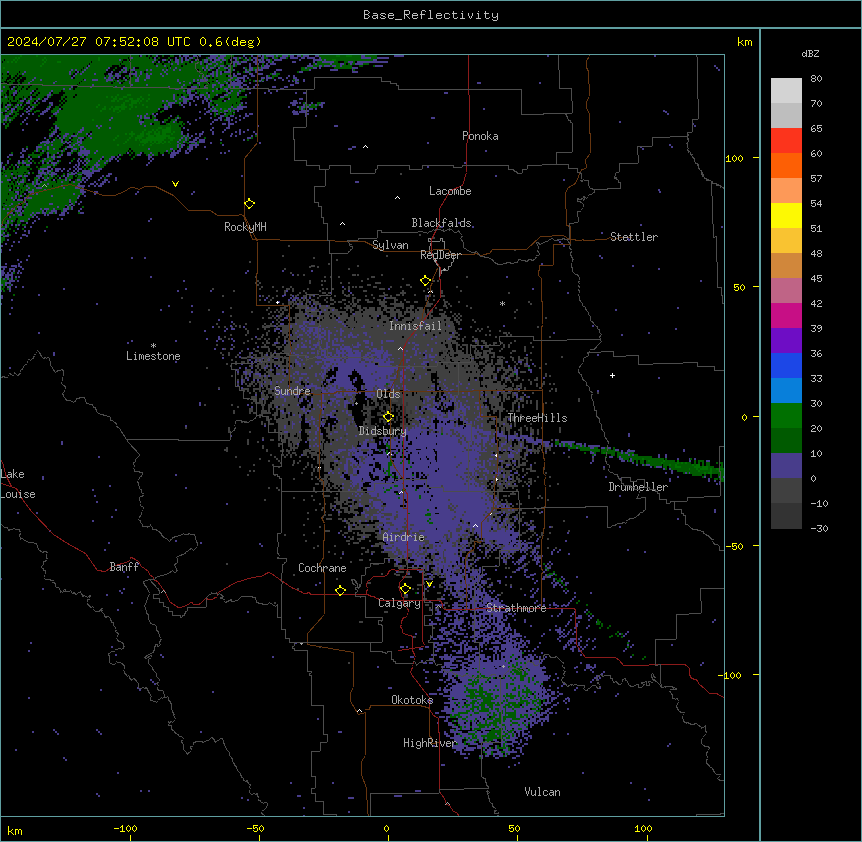This screenshot has width=862, height=842.
Task: Pick the bright green swatch between 20 and 30 dBZ
Action: tap(786, 416)
